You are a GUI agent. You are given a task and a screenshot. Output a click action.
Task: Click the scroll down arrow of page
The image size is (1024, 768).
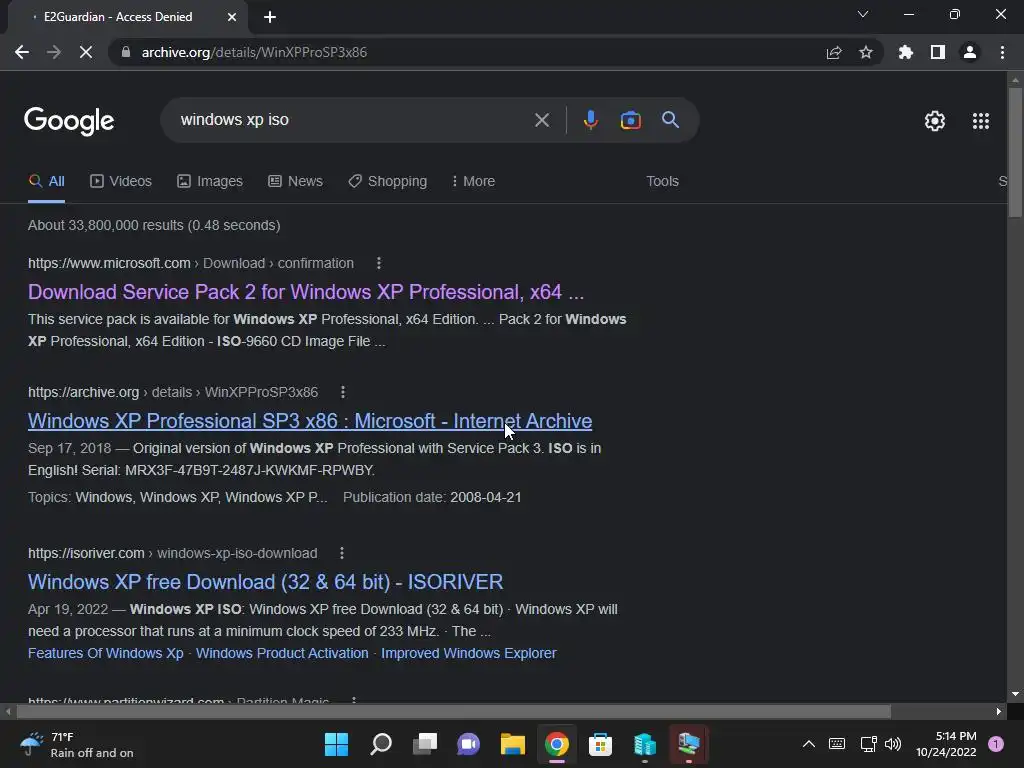point(1015,694)
